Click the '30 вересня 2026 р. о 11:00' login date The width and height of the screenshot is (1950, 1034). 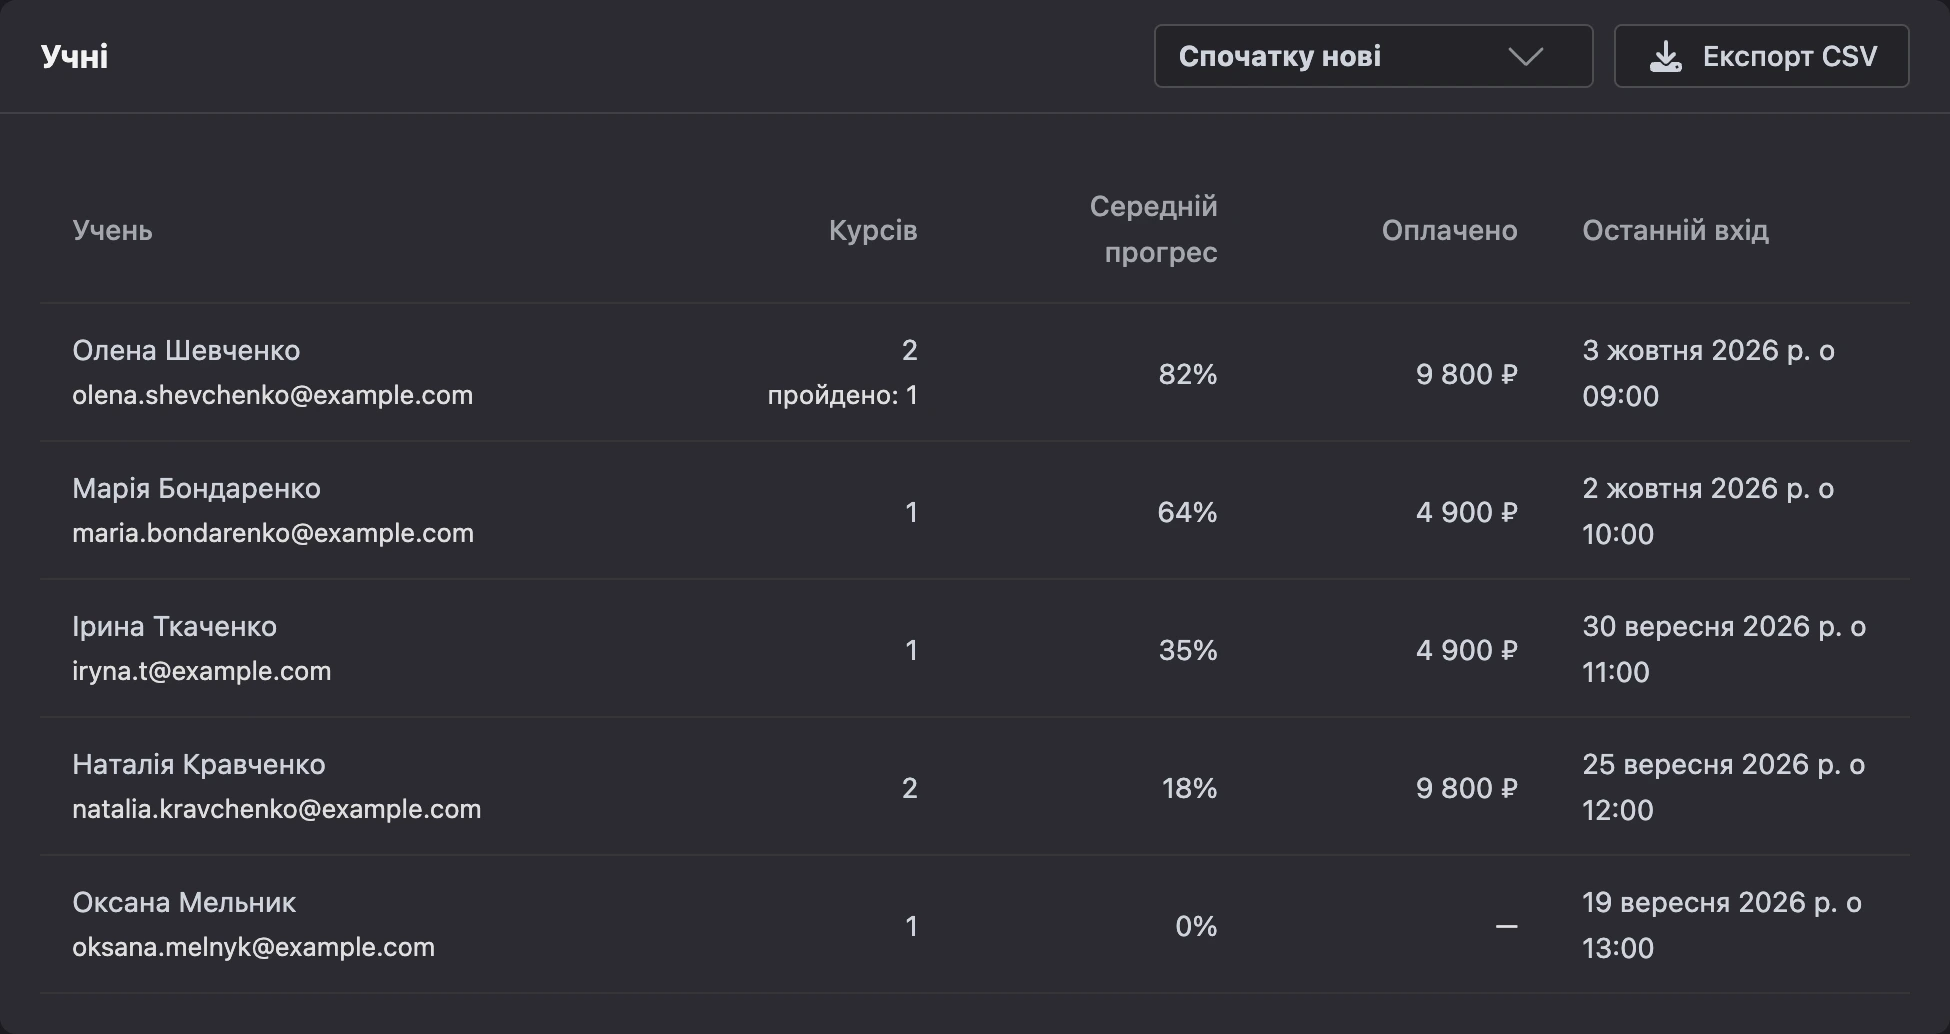pyautogui.click(x=1724, y=649)
